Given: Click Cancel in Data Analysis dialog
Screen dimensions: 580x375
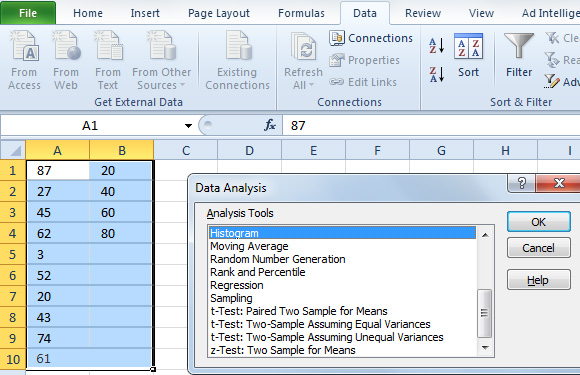Looking at the screenshot, I should tap(539, 248).
